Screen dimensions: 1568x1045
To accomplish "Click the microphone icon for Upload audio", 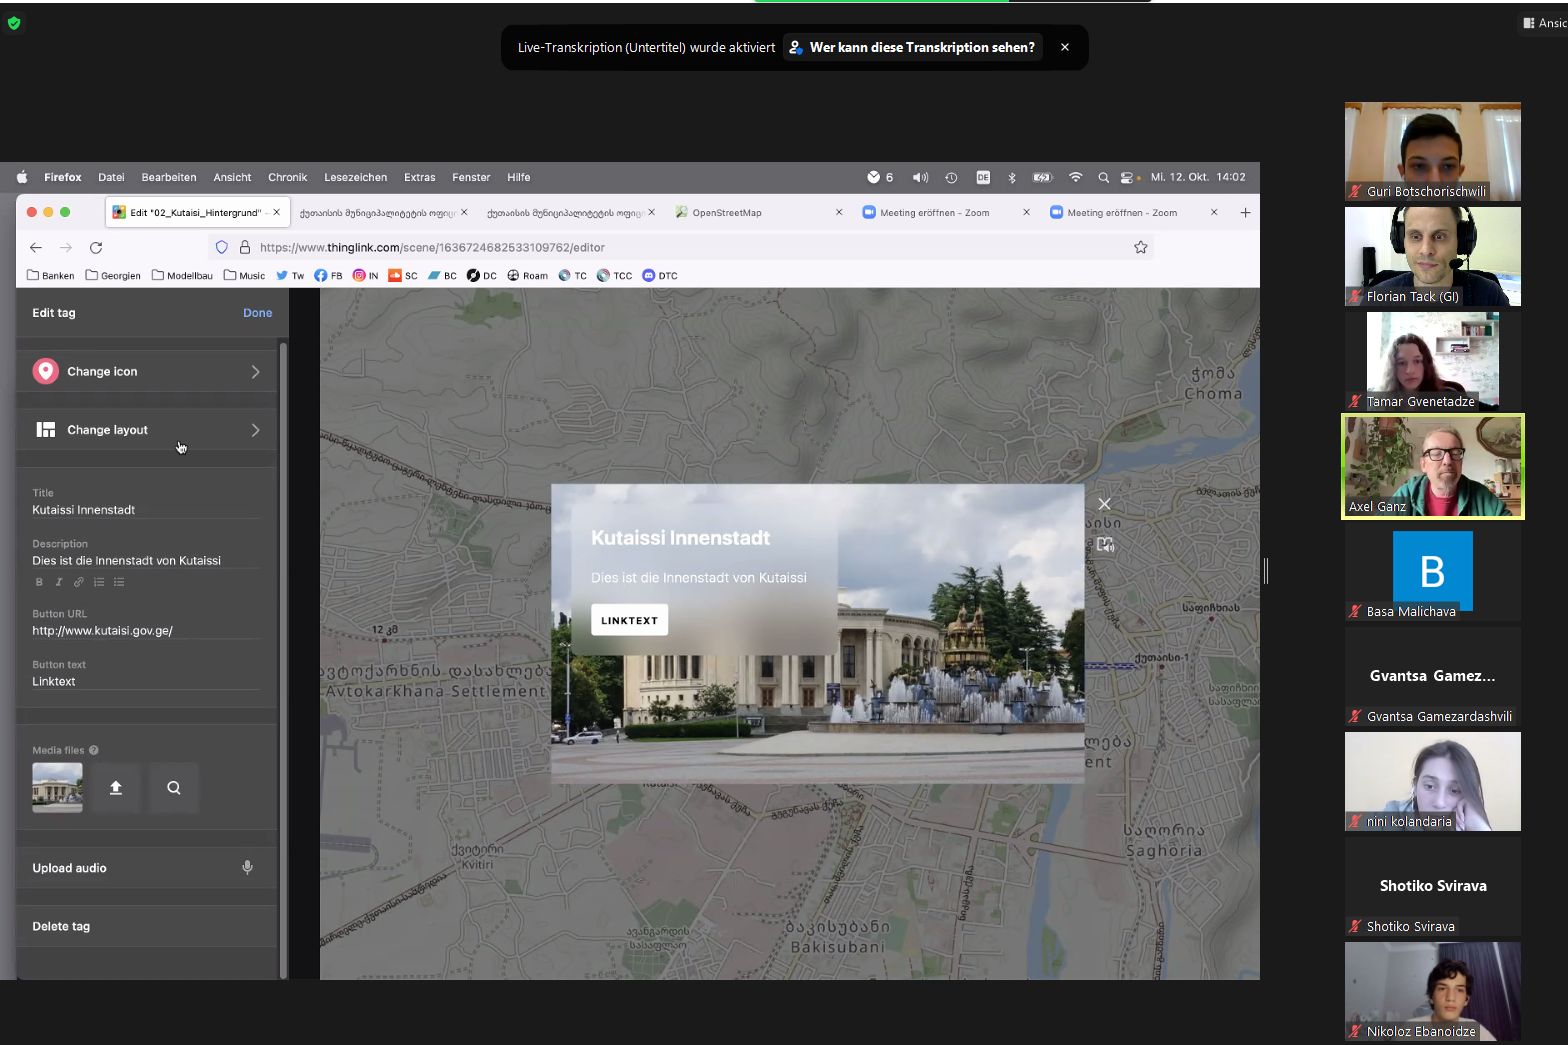I will coord(247,868).
